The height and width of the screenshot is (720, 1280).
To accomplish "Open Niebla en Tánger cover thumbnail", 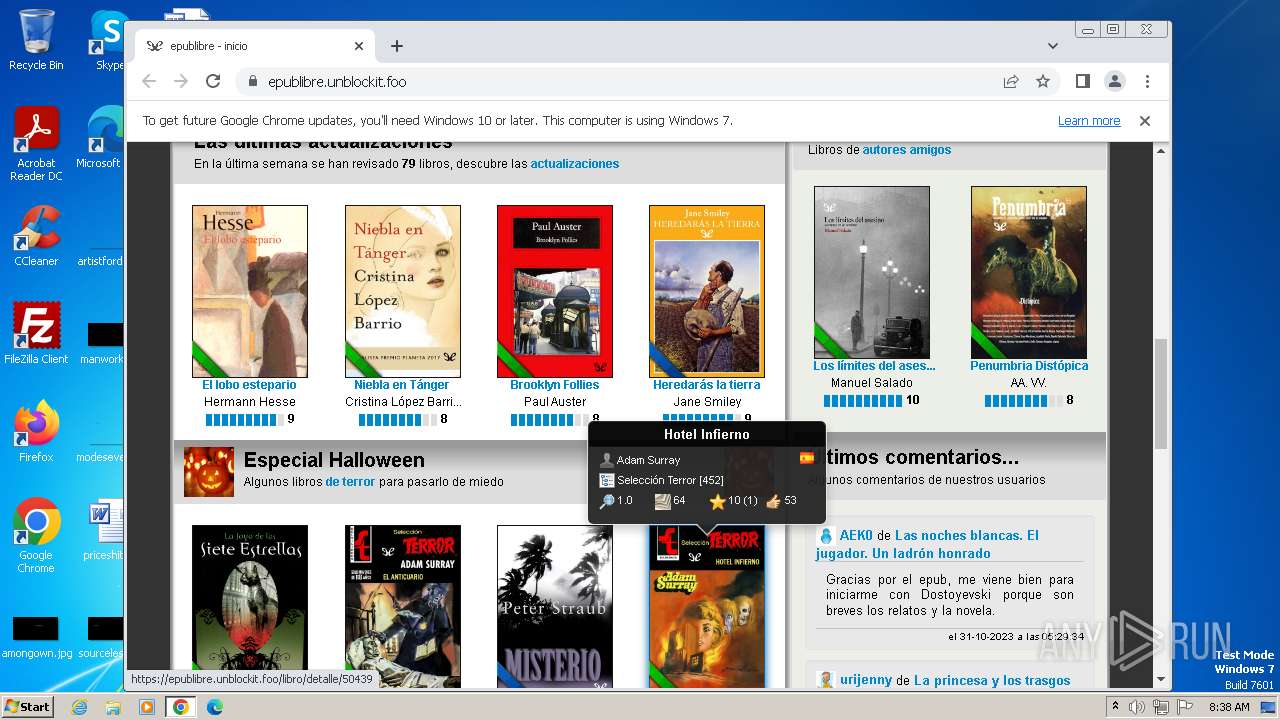I will [403, 291].
